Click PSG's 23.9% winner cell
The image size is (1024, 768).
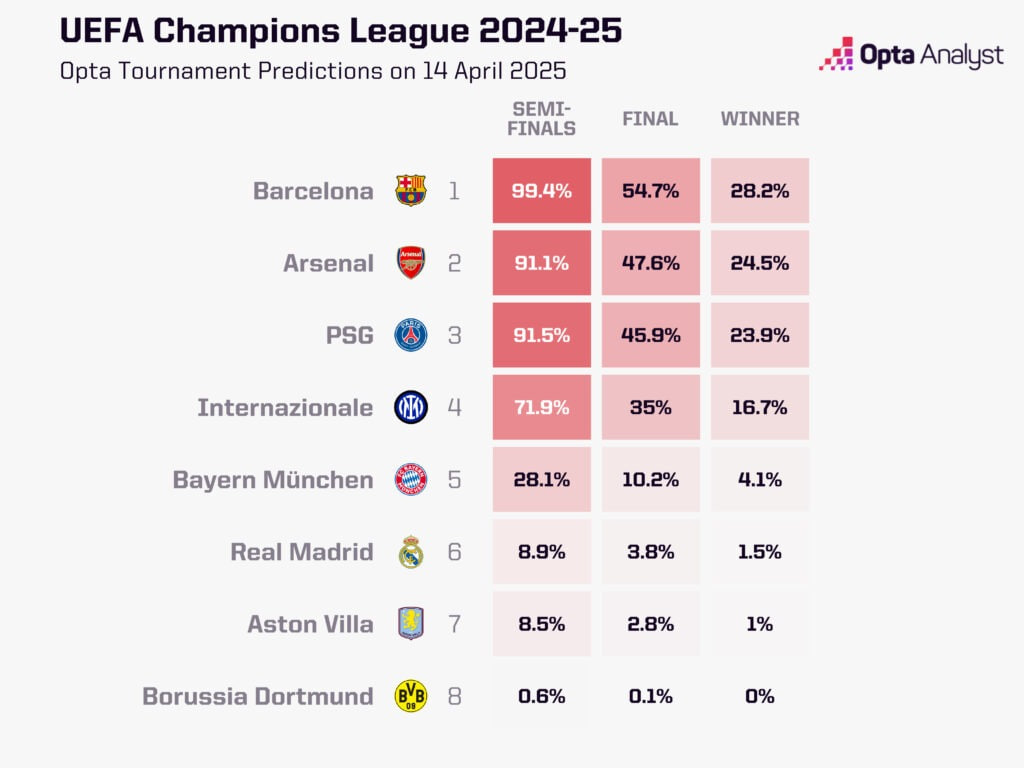[x=760, y=335]
